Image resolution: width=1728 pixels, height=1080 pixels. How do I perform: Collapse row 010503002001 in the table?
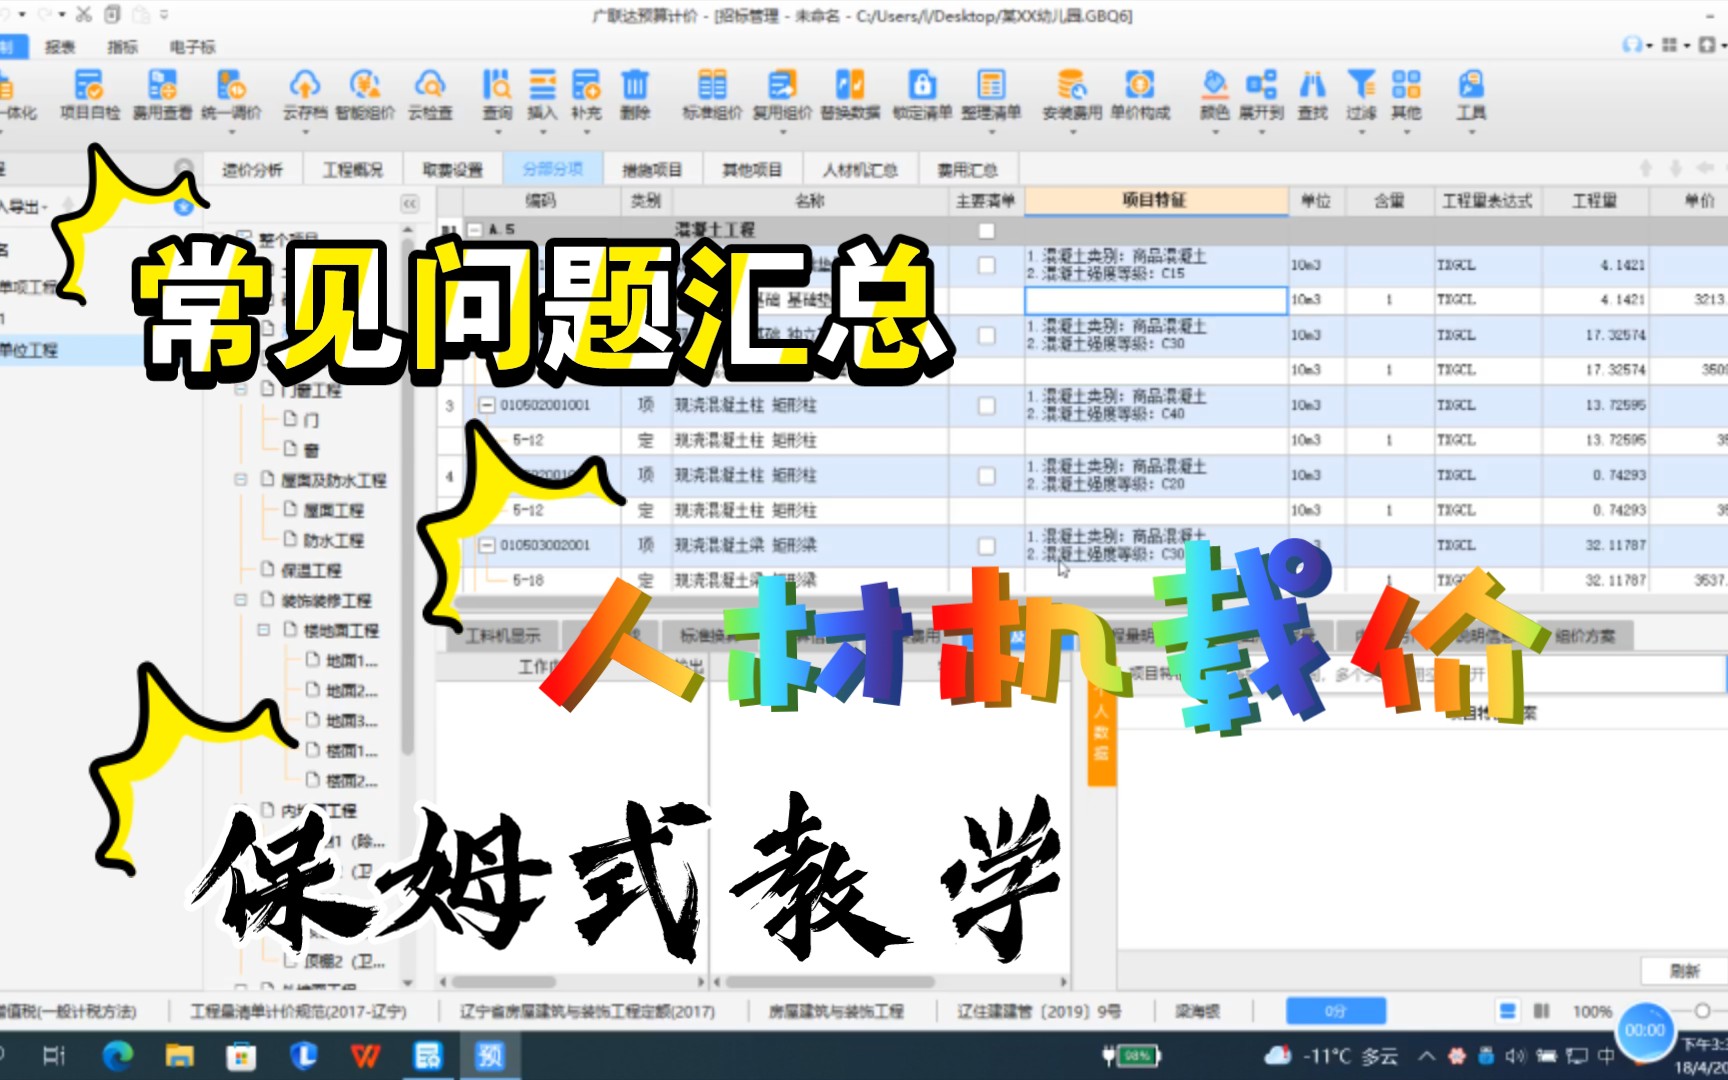[487, 545]
